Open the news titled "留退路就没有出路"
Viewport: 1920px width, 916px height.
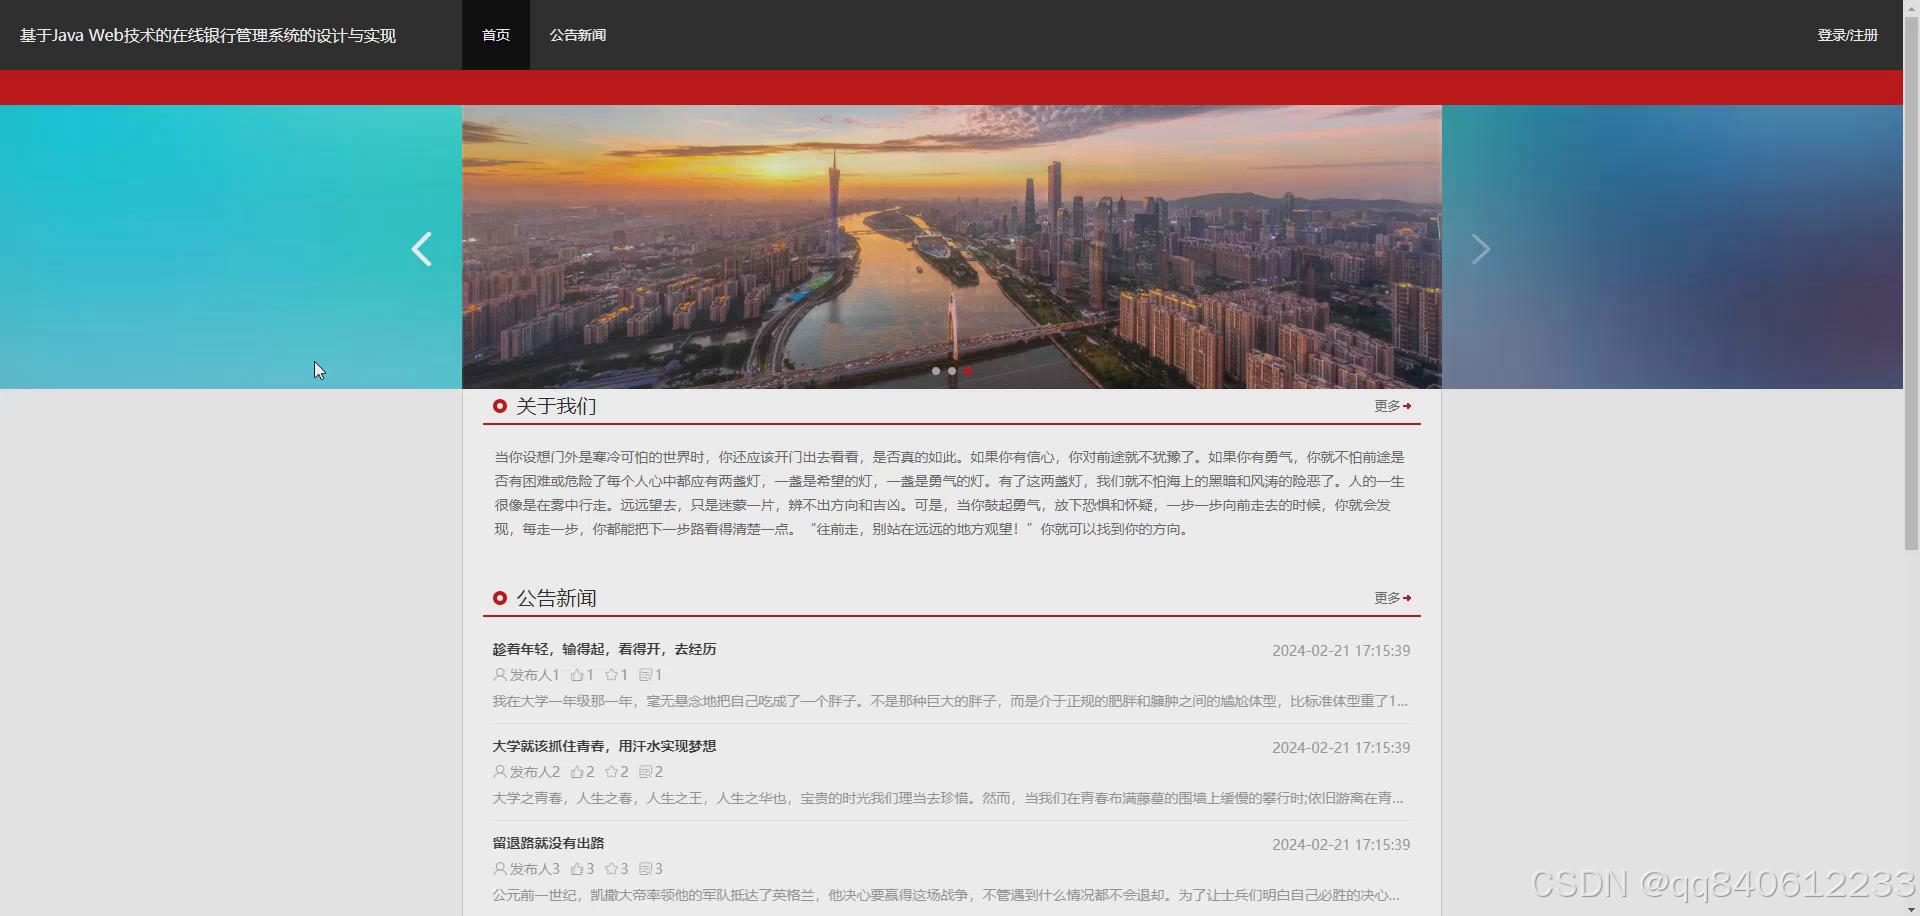(x=547, y=843)
